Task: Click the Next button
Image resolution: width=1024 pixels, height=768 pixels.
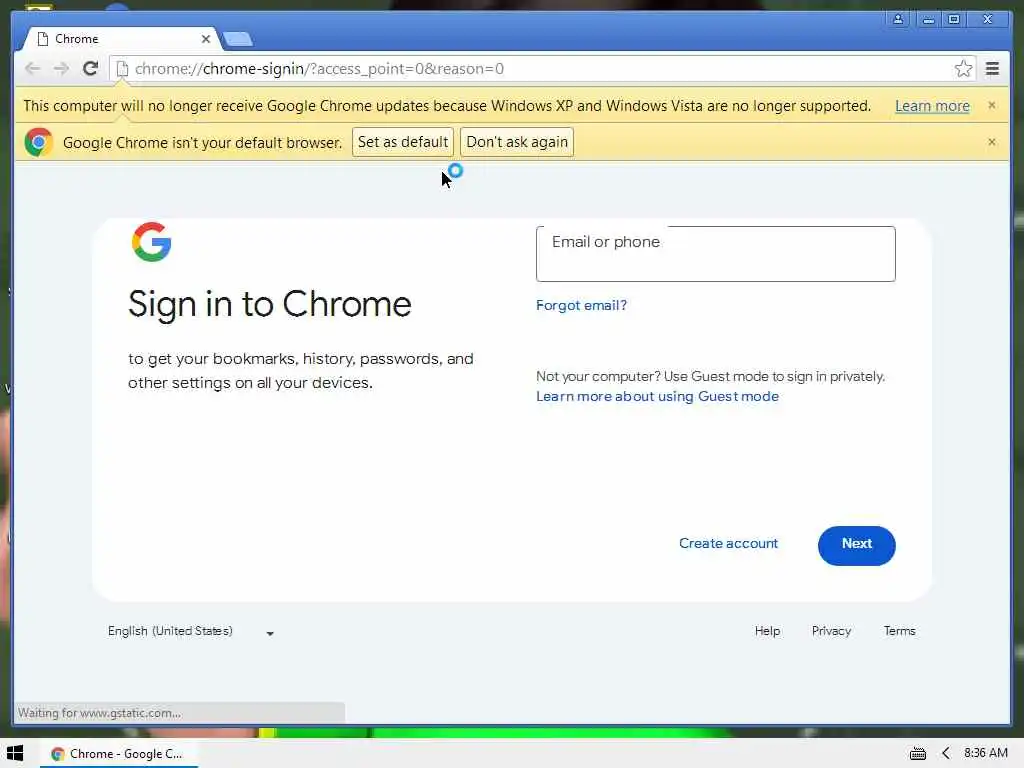Action: (x=856, y=545)
